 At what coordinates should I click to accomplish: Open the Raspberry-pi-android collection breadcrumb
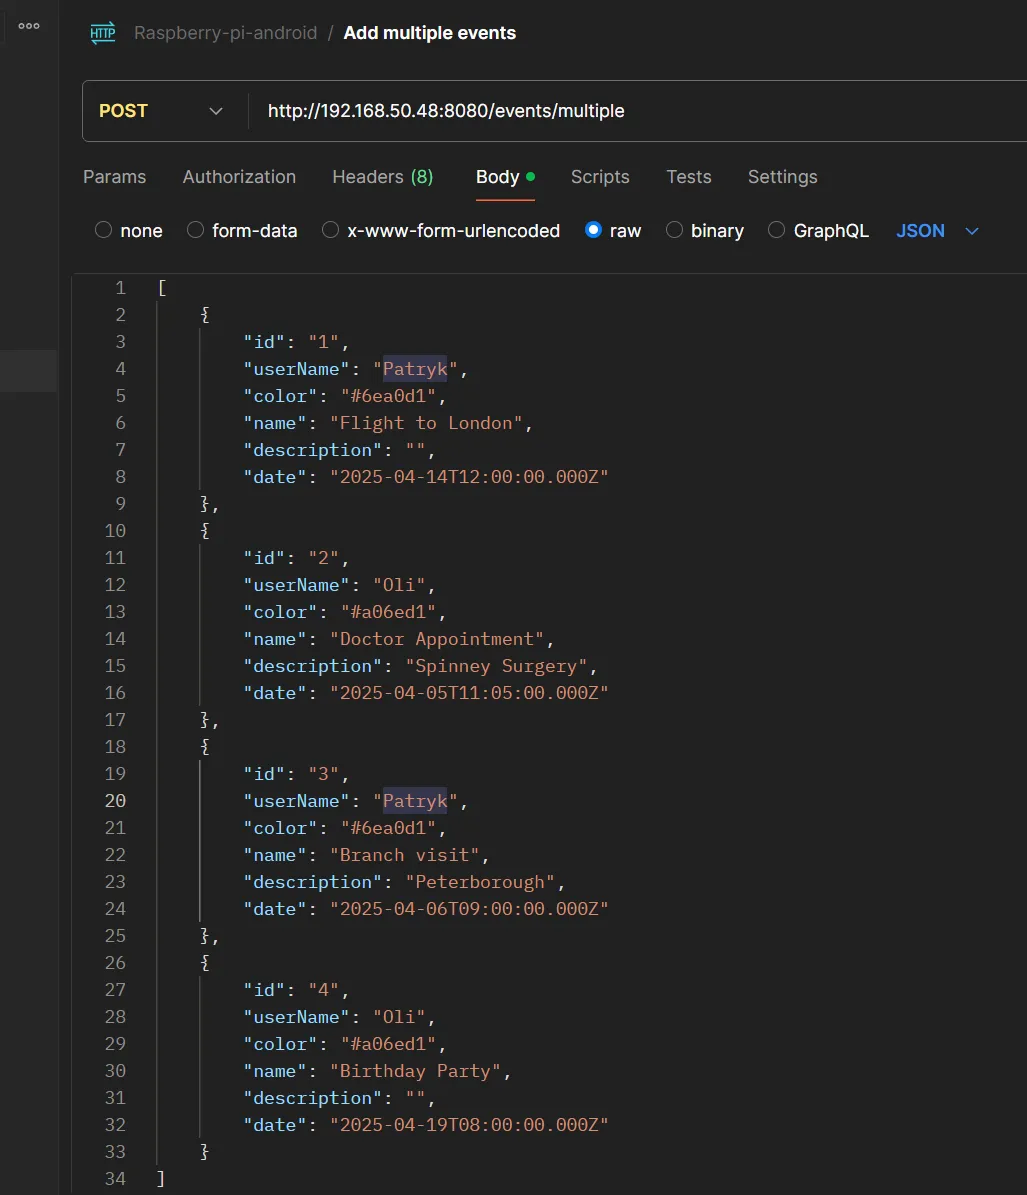(226, 33)
